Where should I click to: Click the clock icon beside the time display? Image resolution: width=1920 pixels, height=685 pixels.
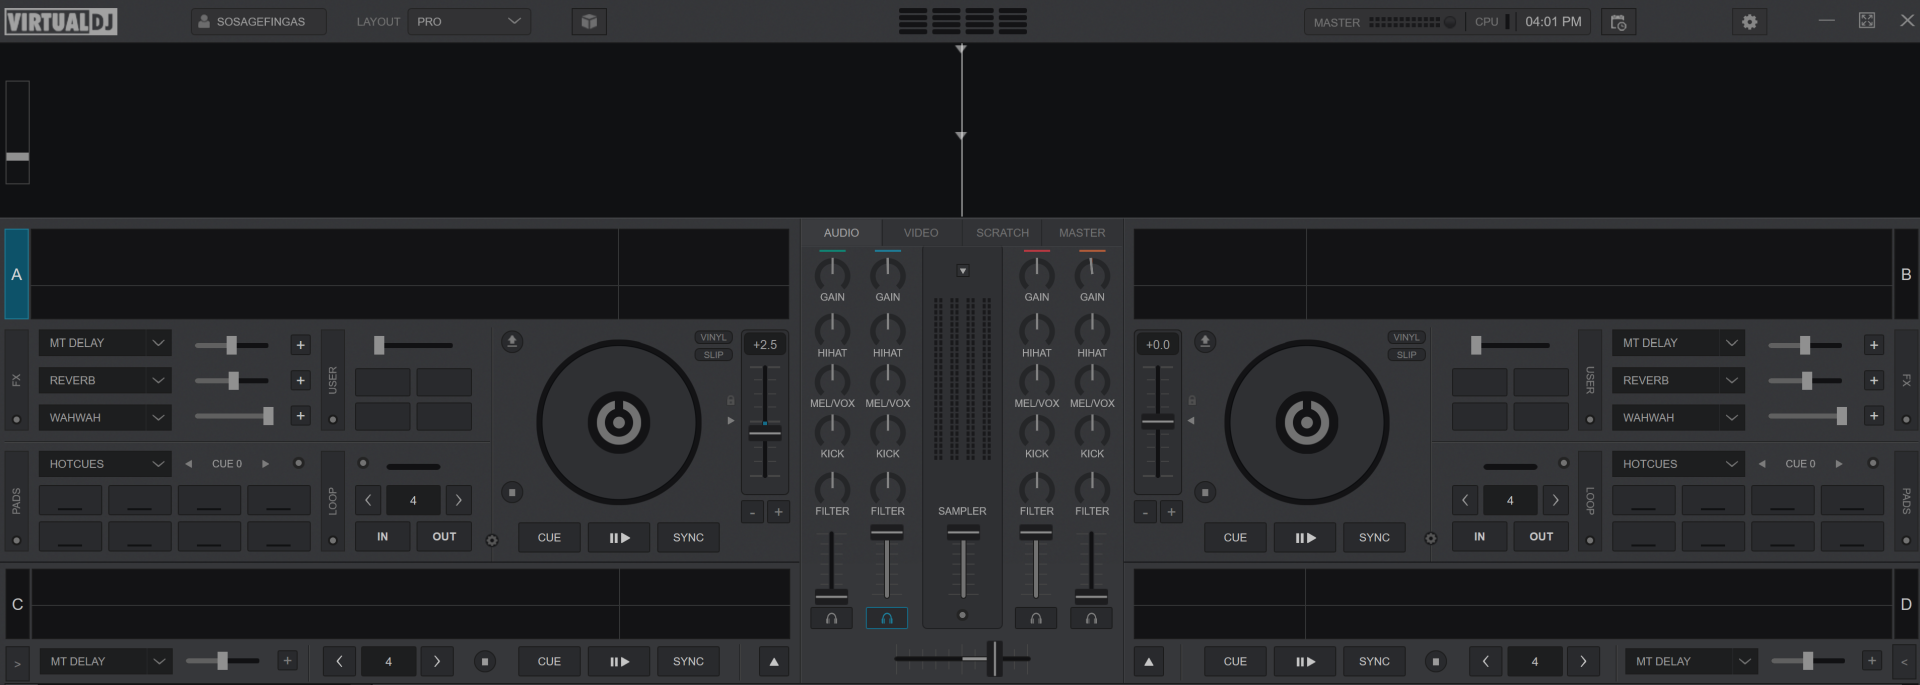tap(1618, 22)
